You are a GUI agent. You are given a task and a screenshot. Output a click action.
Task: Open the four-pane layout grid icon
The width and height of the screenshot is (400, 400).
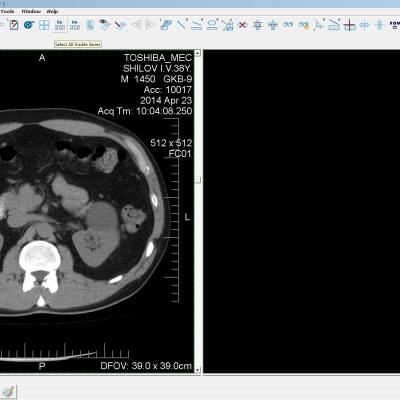tap(44, 25)
